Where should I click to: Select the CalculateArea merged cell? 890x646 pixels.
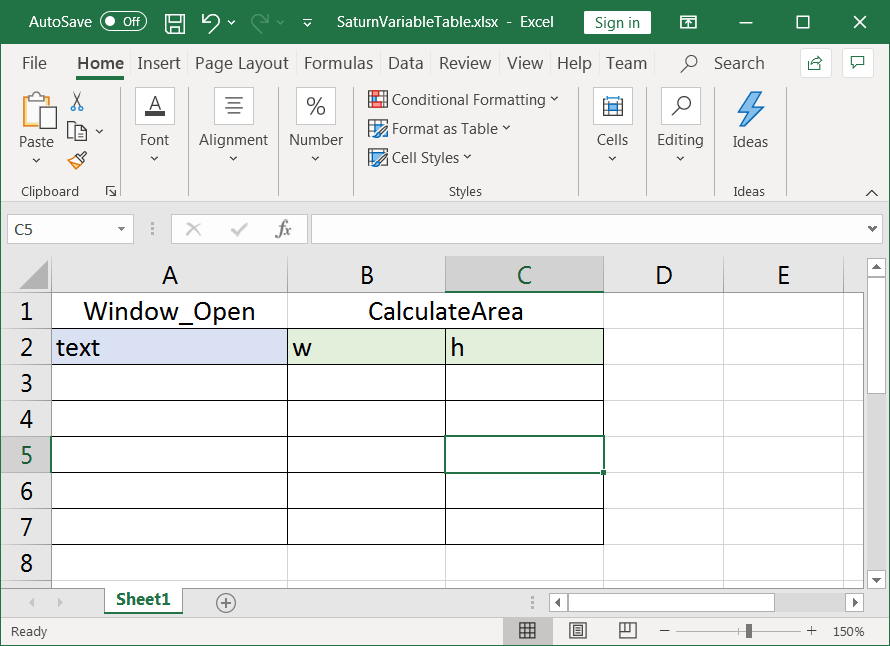click(446, 311)
